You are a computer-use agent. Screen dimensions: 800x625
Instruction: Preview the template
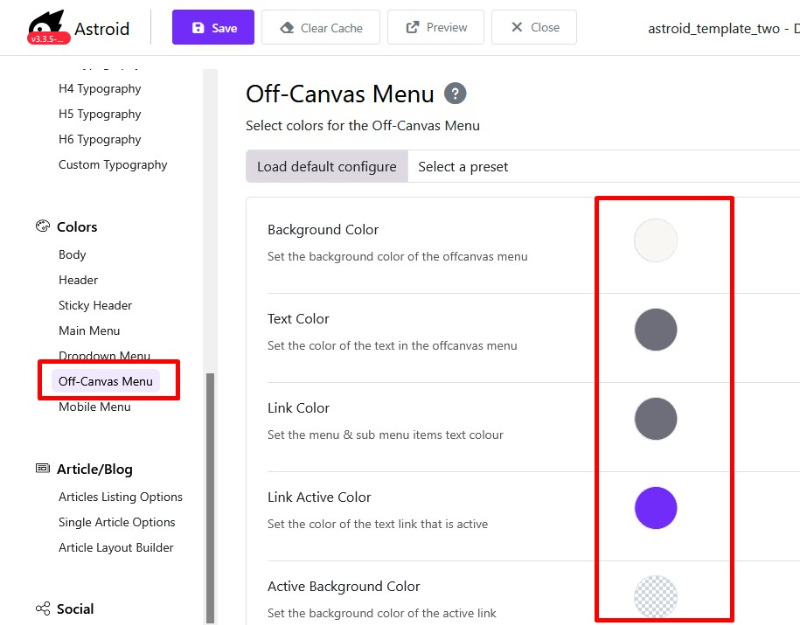tap(435, 28)
